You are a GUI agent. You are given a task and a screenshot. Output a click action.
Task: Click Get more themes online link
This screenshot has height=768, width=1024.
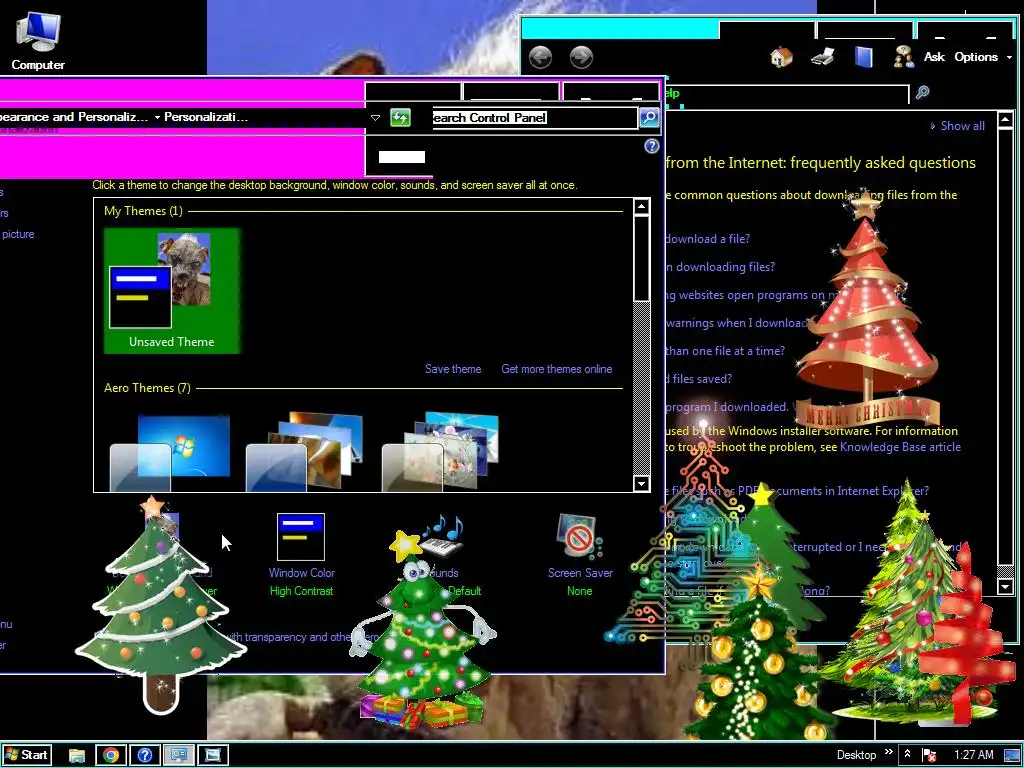[x=556, y=369]
